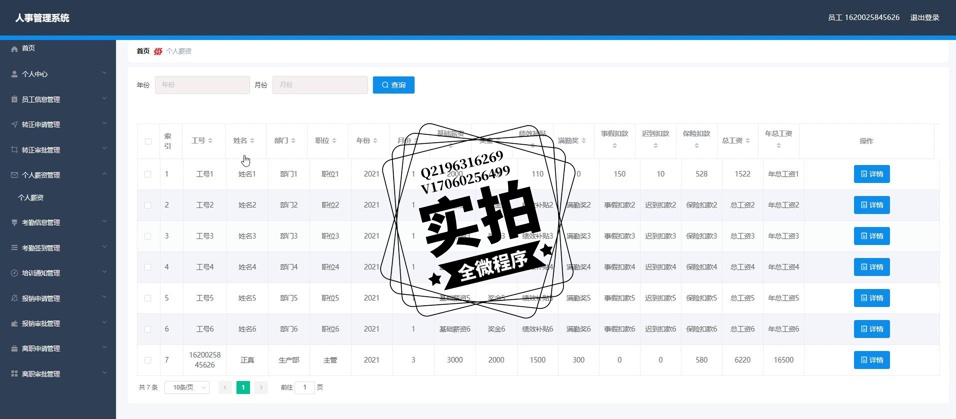Click the 年份 year input field

203,85
